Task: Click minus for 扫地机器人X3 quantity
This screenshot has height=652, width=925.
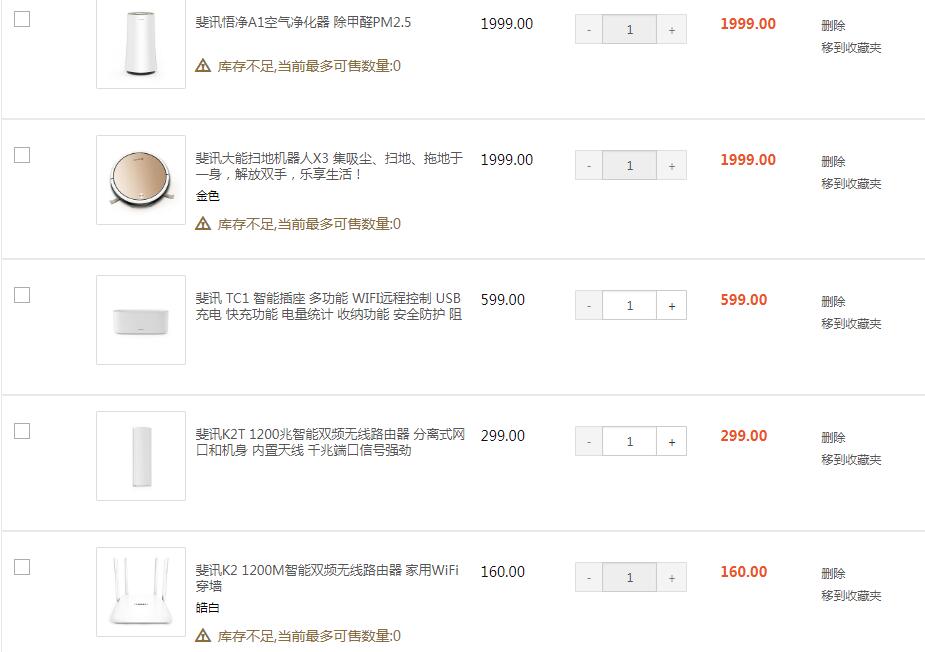Action: 589,166
